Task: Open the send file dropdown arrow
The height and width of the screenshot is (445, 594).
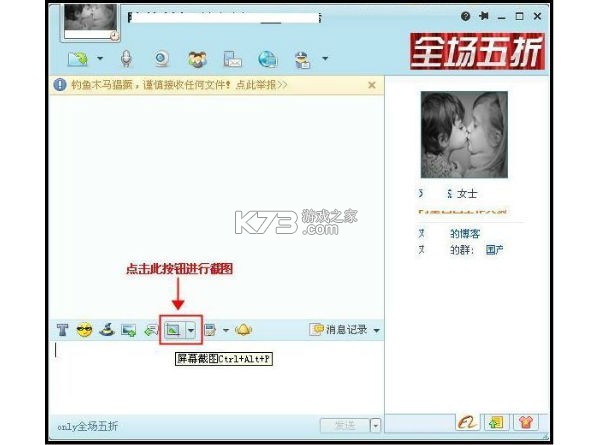Action: 100,59
